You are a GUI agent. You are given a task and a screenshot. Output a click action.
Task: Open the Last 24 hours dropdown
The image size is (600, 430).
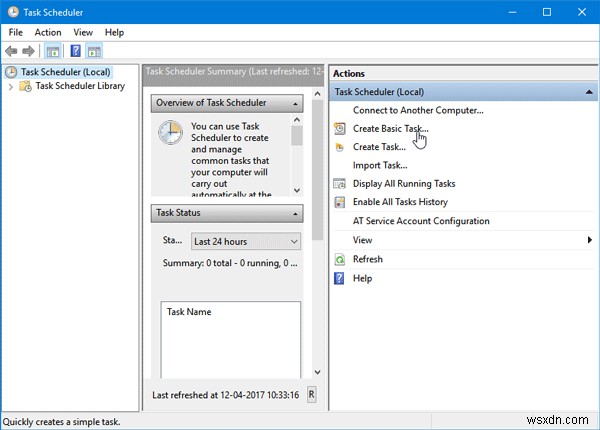[x=246, y=242]
